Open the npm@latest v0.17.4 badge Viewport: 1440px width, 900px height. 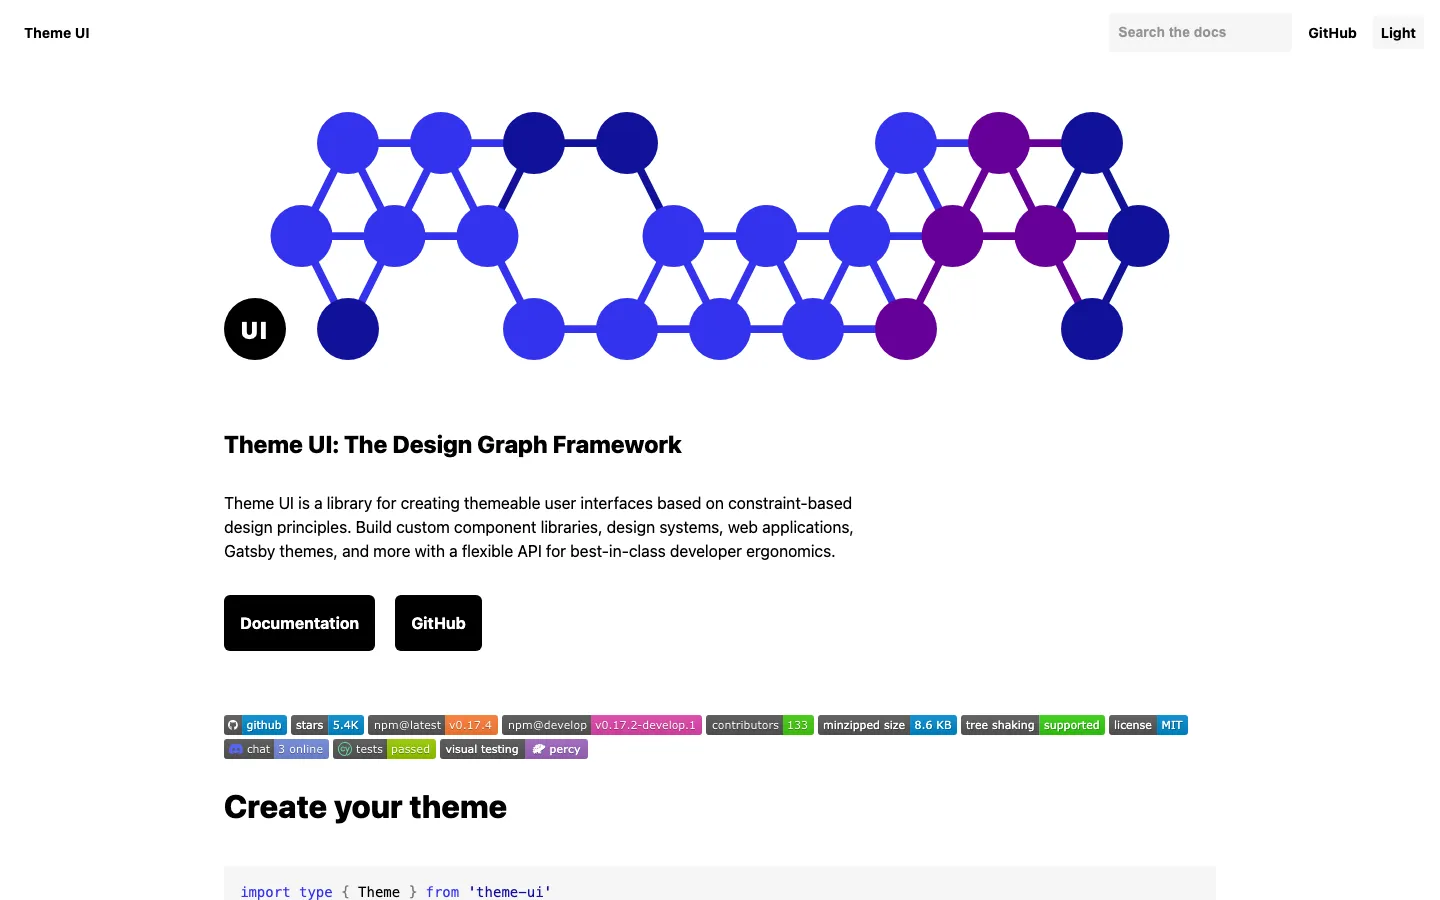(x=433, y=725)
